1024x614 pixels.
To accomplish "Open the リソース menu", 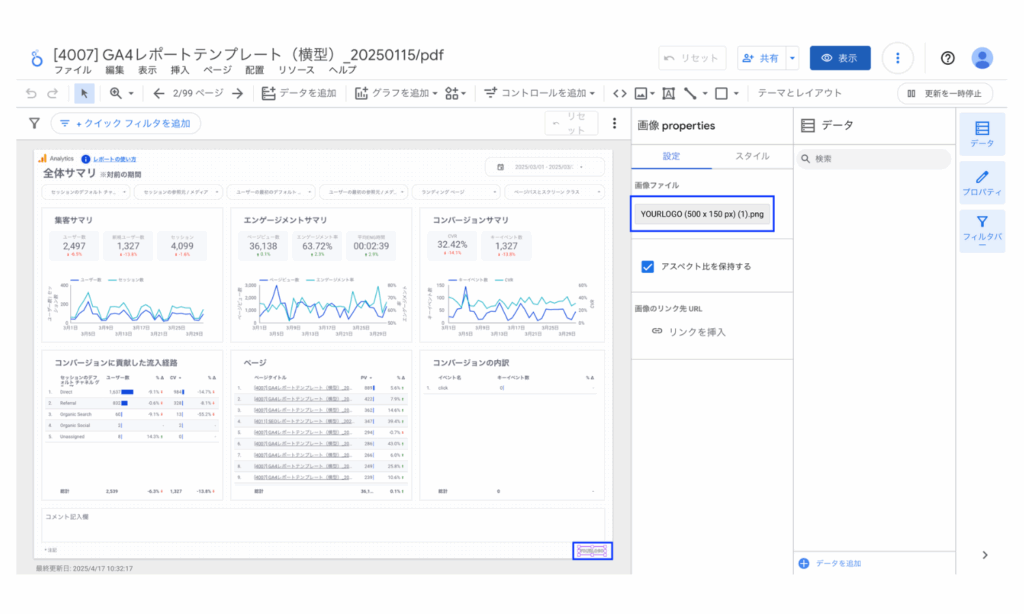I will pyautogui.click(x=296, y=70).
